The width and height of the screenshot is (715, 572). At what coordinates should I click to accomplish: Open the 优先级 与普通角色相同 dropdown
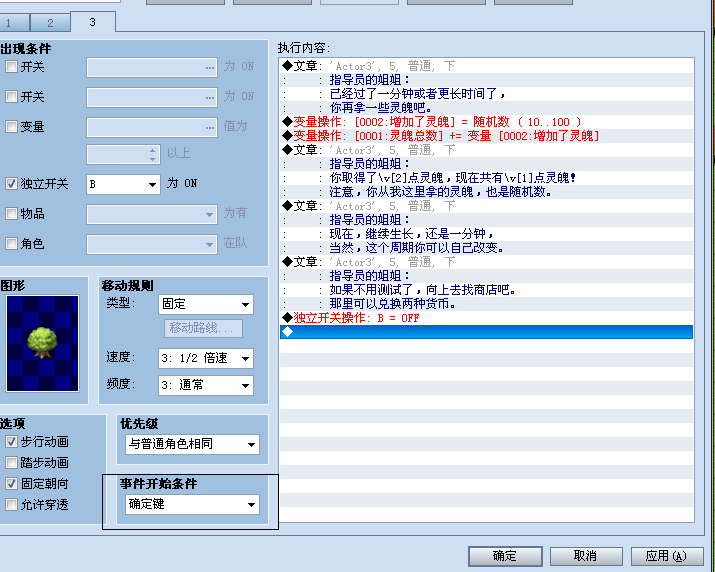pyautogui.click(x=192, y=444)
